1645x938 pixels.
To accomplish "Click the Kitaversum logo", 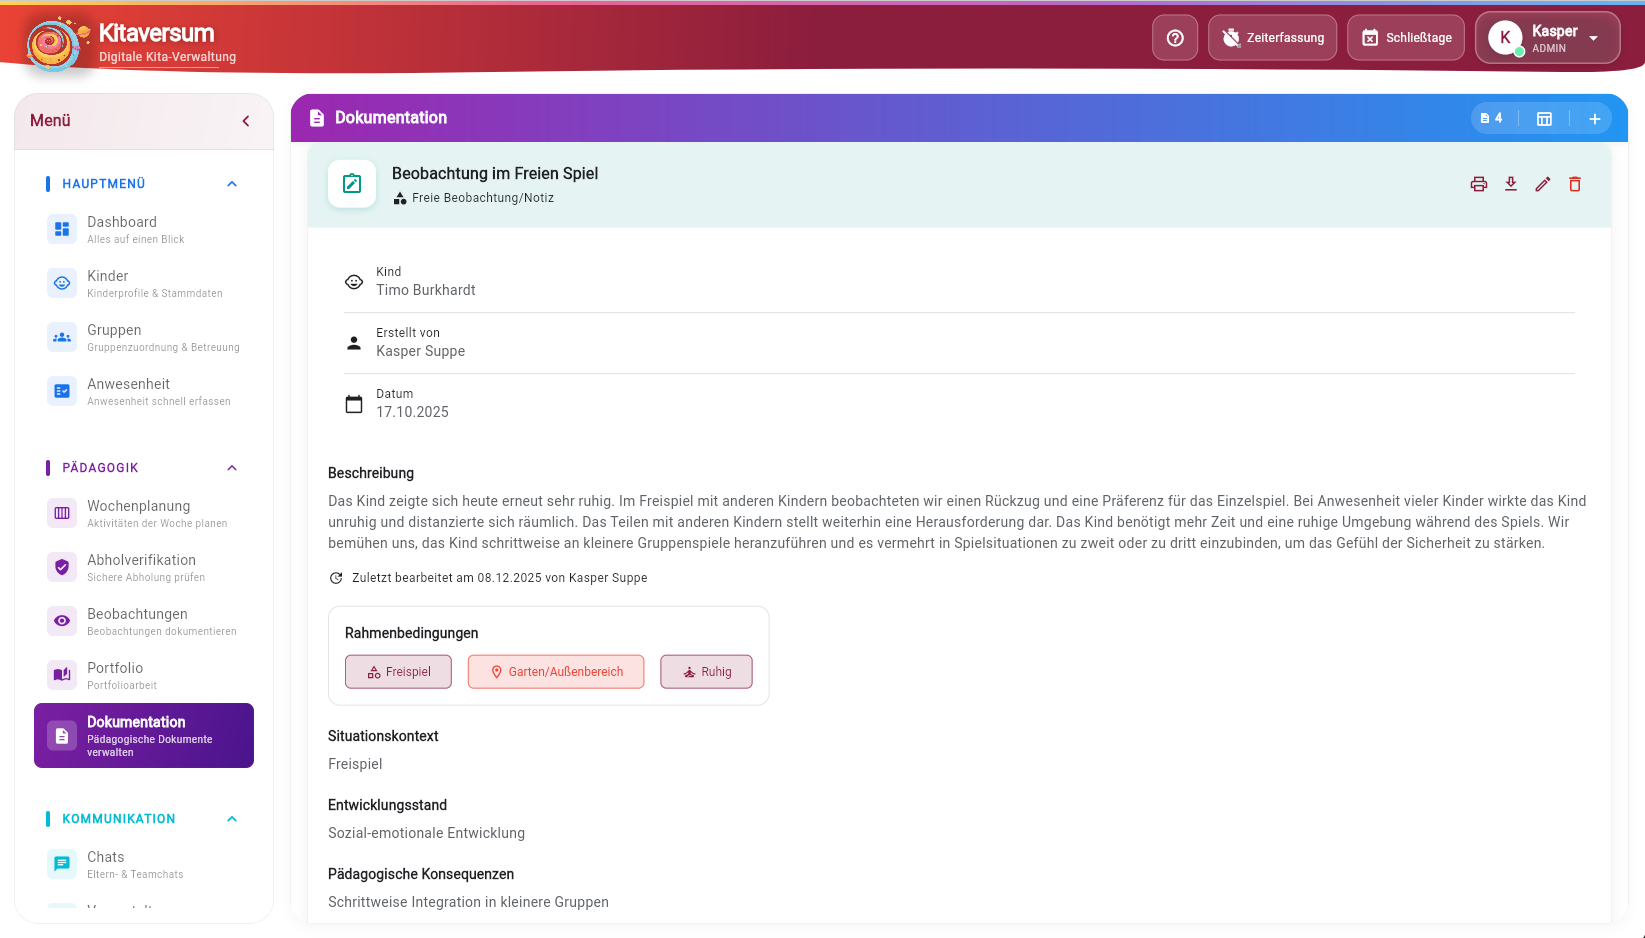I will pyautogui.click(x=52, y=44).
